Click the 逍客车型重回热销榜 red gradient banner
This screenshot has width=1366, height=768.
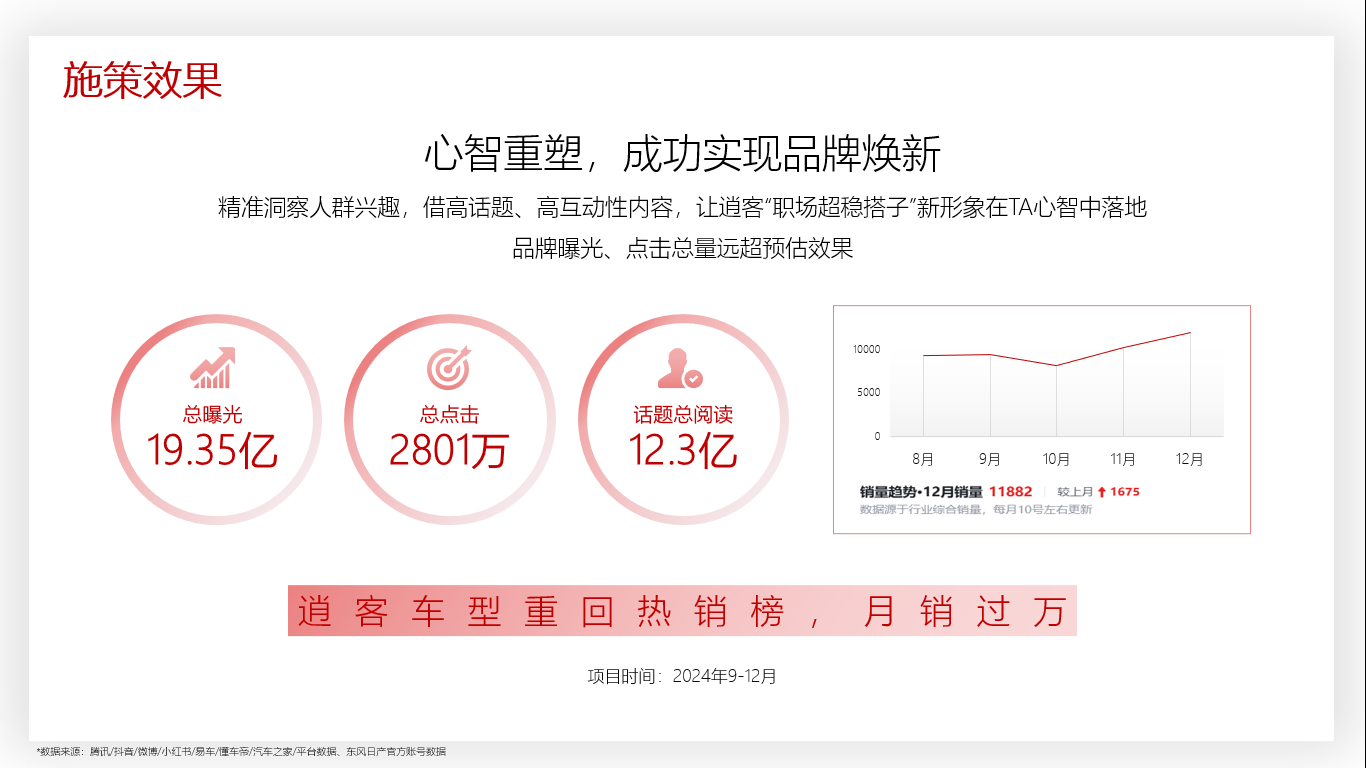coord(682,611)
